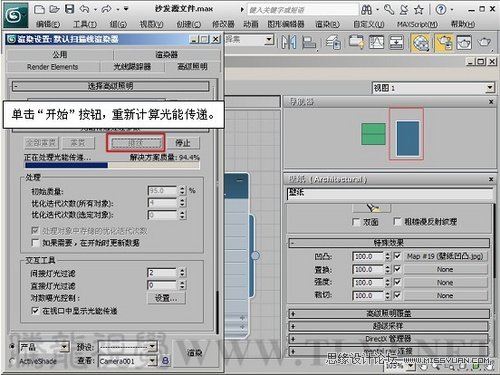Viewport: 500px width, 375px height.
Task: Collapse the 选择高级照明 rollout
Action: [x=110, y=86]
